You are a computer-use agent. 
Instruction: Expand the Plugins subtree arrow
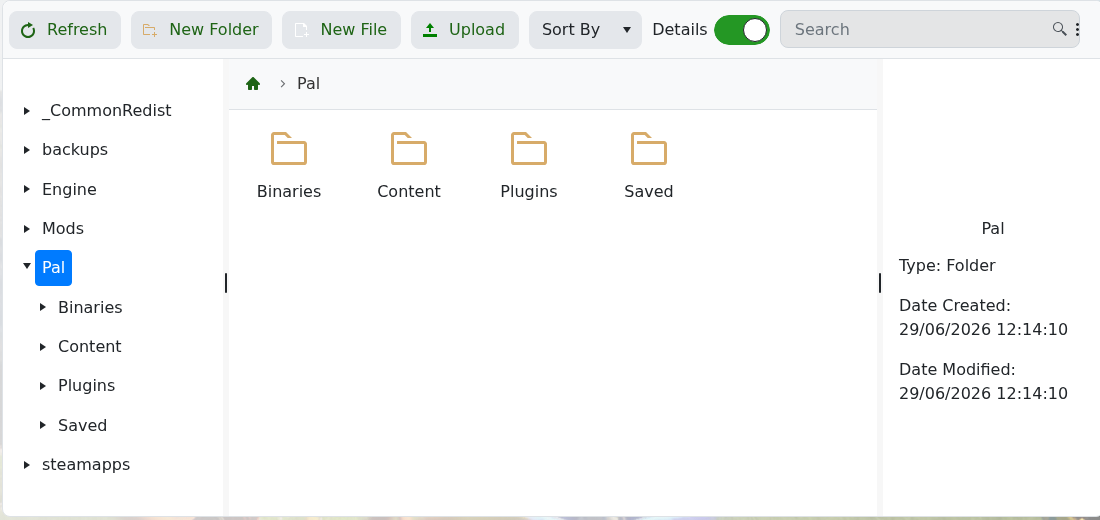tap(43, 386)
